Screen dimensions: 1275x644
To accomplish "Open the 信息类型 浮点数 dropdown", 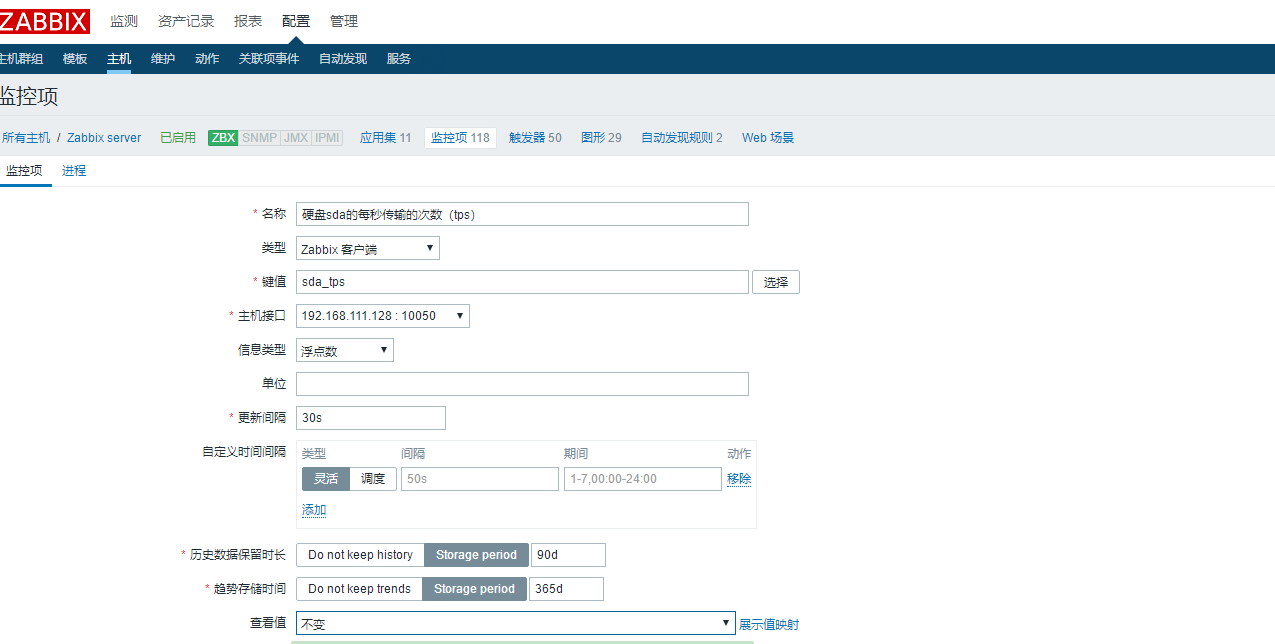I will coord(345,350).
